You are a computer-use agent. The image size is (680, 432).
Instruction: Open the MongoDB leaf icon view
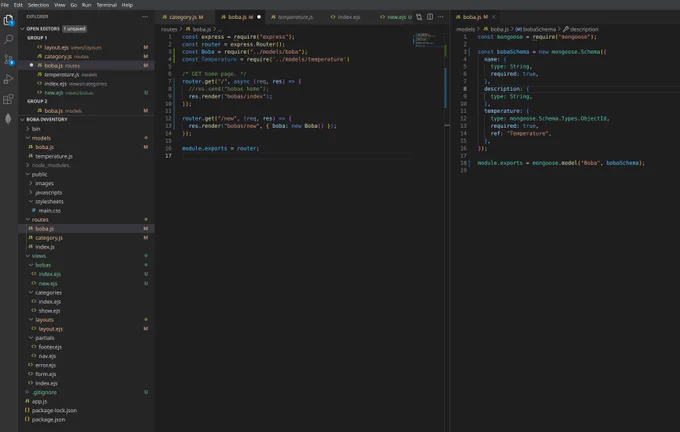click(9, 118)
